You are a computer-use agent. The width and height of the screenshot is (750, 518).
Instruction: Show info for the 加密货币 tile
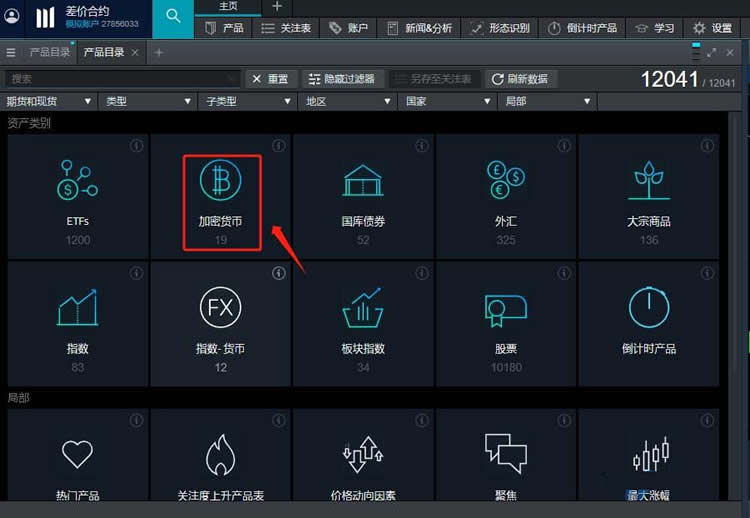pyautogui.click(x=279, y=145)
